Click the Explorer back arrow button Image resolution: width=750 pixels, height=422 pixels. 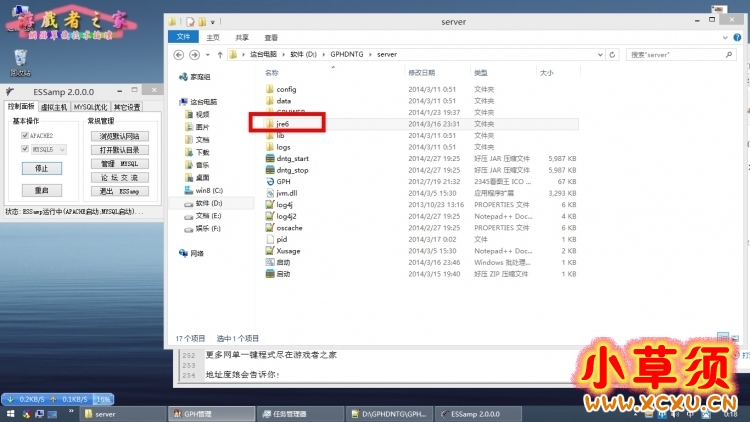[x=181, y=54]
